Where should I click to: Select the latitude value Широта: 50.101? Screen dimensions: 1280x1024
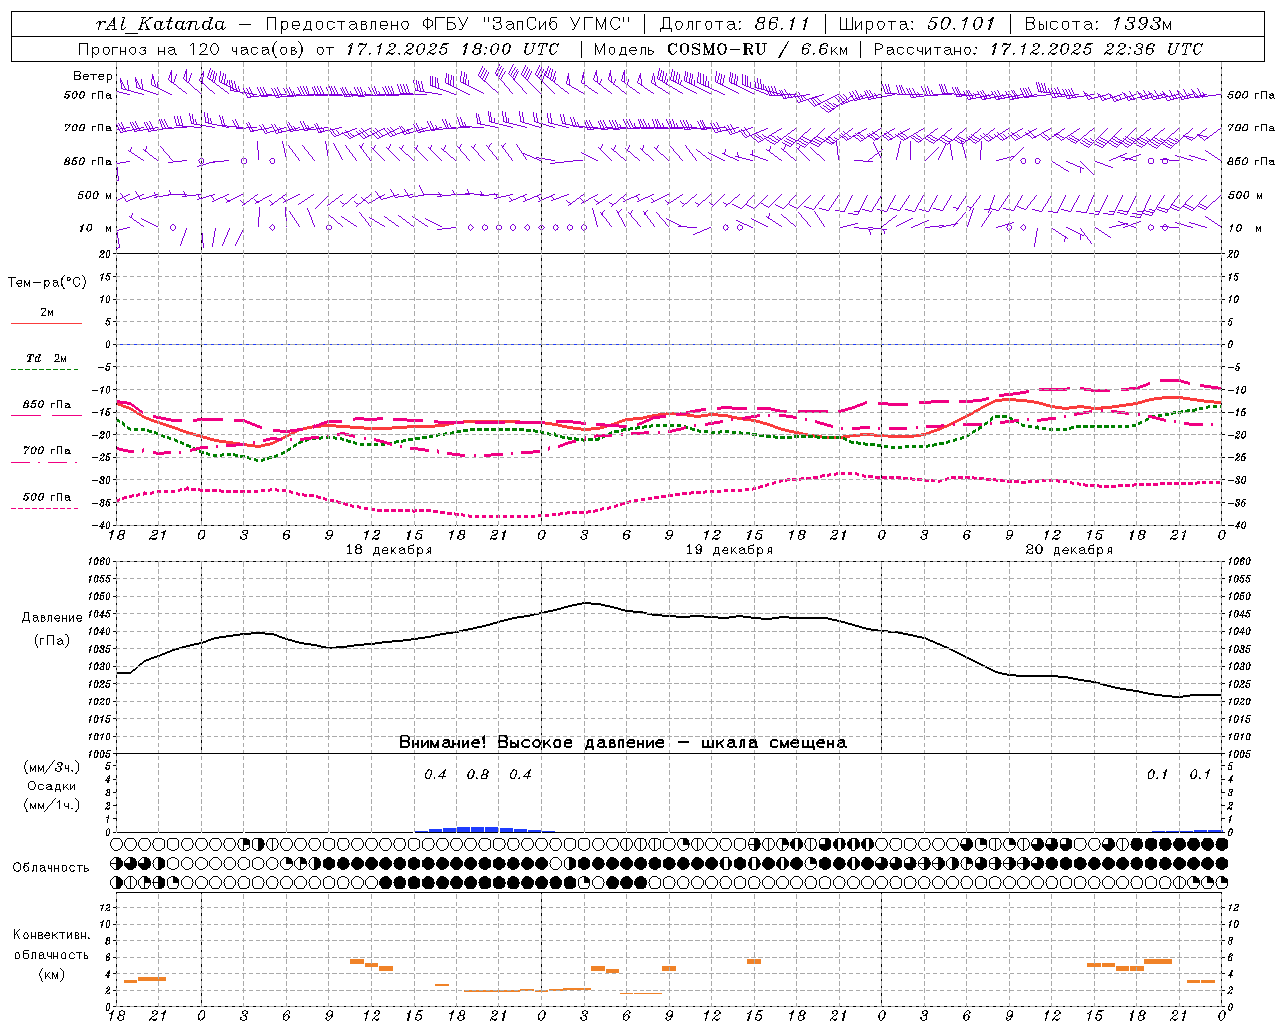(x=916, y=24)
